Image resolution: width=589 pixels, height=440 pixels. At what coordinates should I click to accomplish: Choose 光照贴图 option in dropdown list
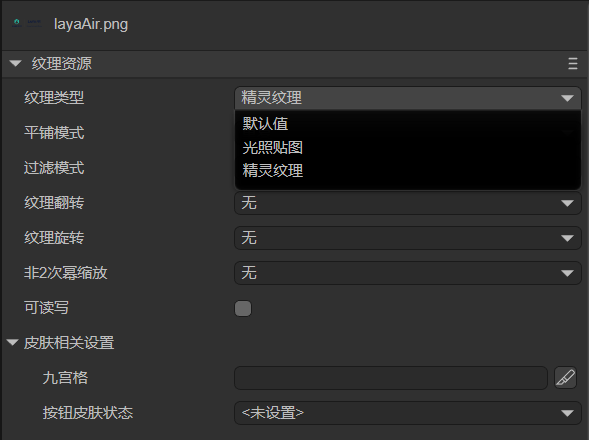(x=272, y=147)
